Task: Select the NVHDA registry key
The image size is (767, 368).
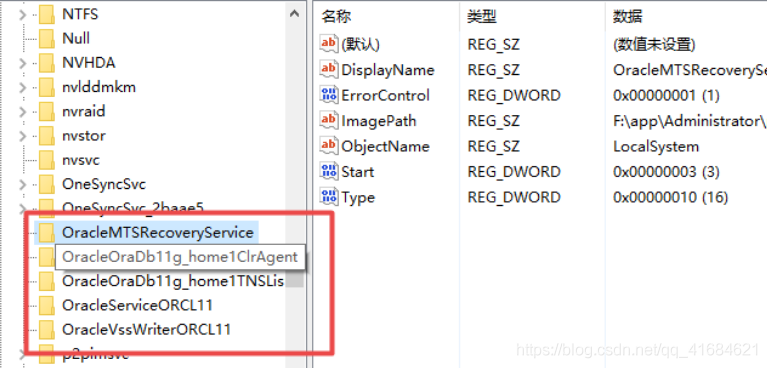Action: point(89,63)
